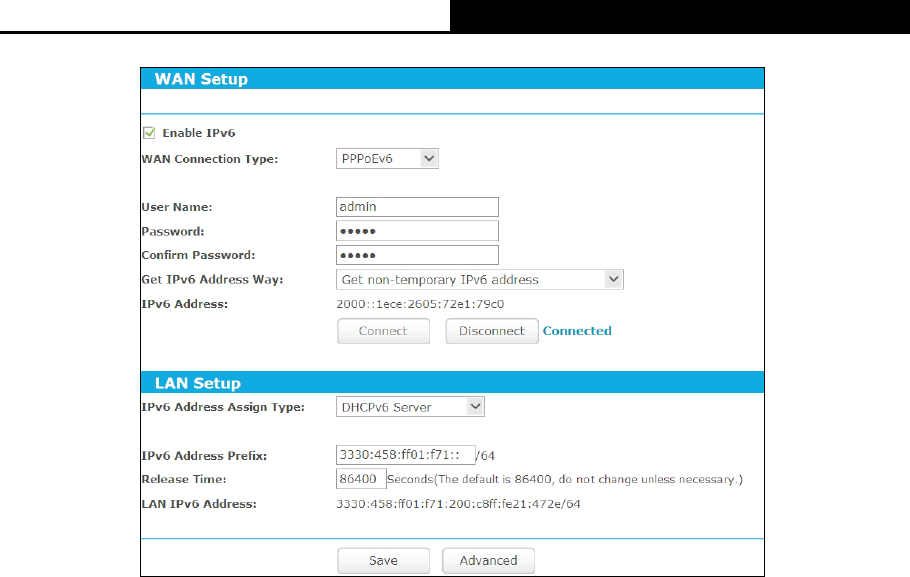Select the WAN IPv6 address 2000::1ece:2605:72e1:79c0

420,304
